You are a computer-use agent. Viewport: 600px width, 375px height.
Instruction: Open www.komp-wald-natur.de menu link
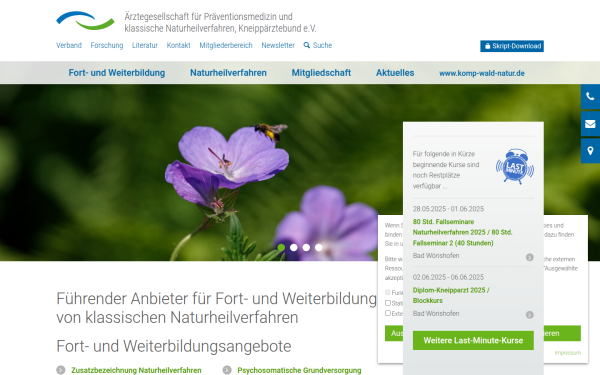tap(482, 73)
